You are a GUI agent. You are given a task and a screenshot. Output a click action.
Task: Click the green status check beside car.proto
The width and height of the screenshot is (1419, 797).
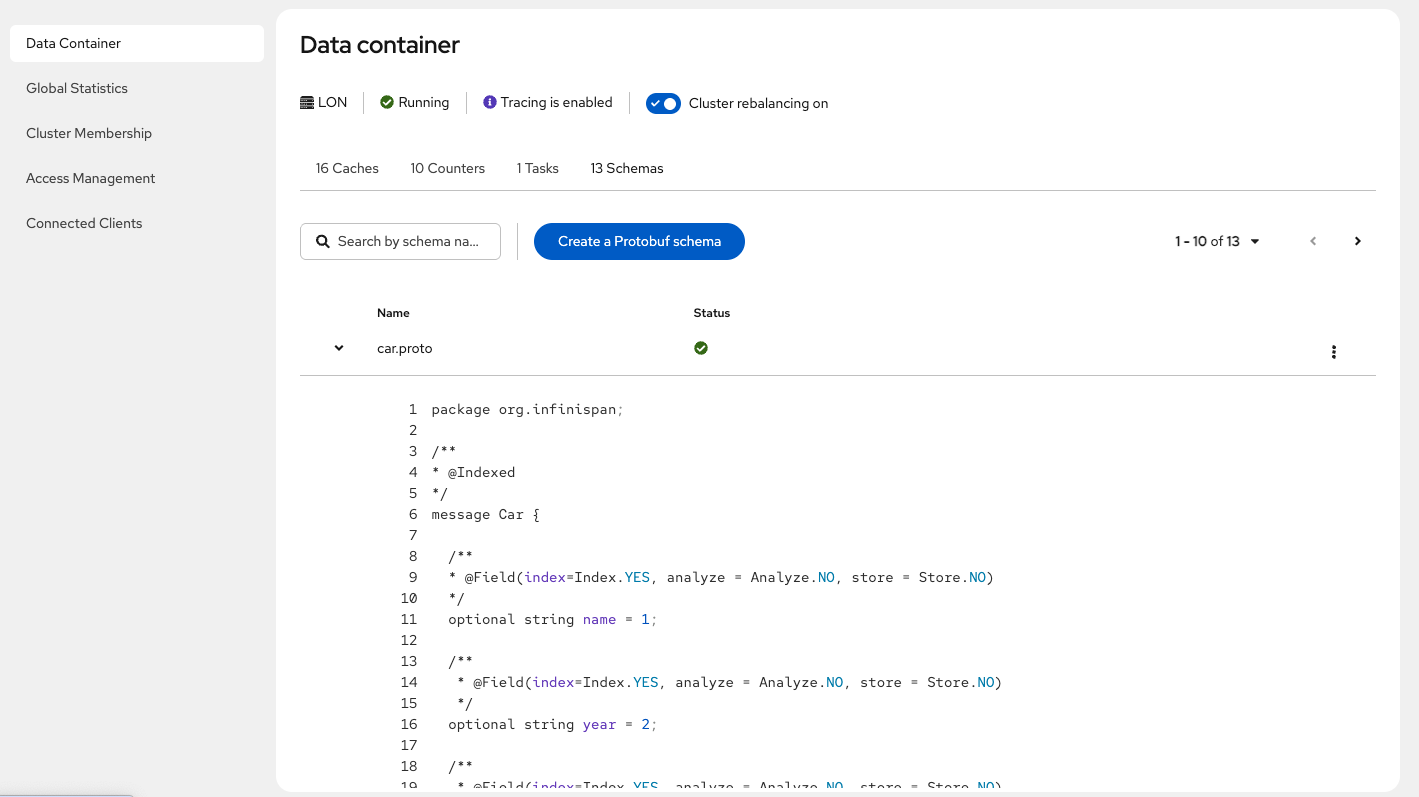(x=701, y=348)
